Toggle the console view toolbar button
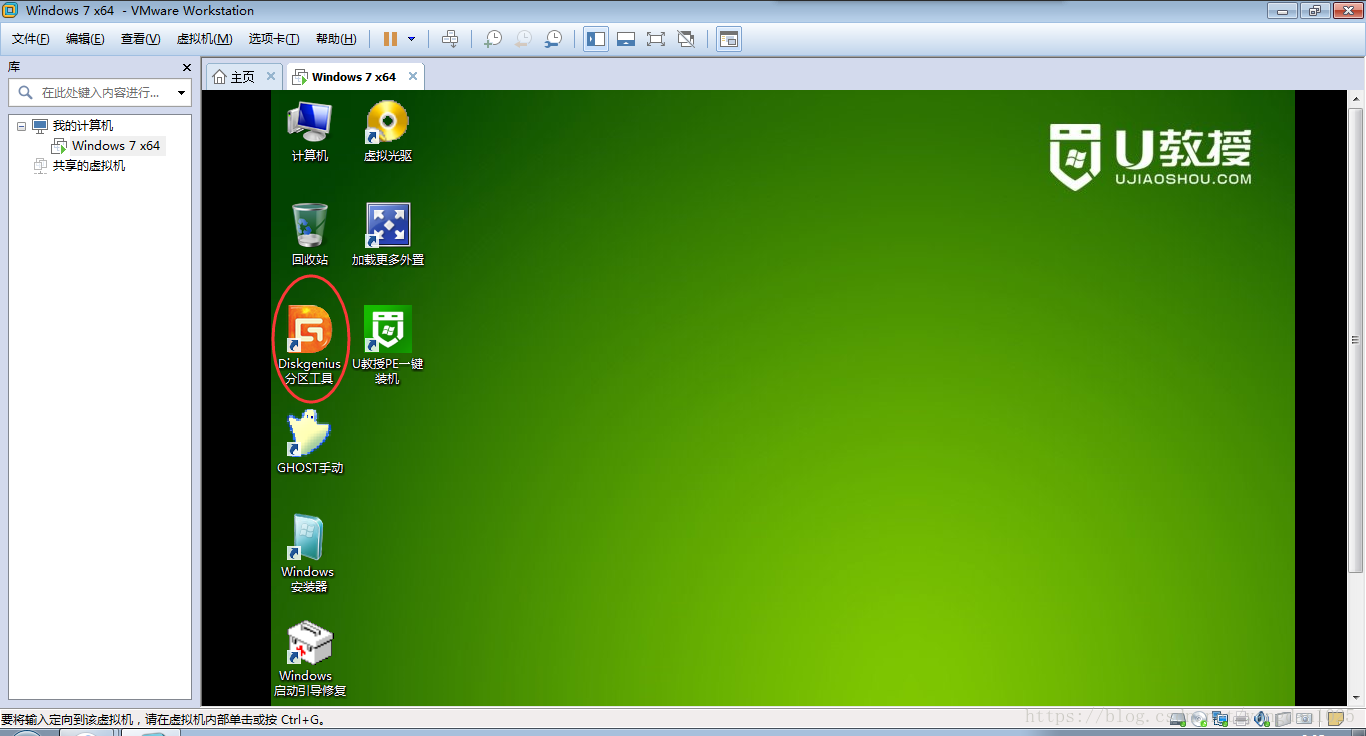The height and width of the screenshot is (736, 1366). tap(729, 39)
